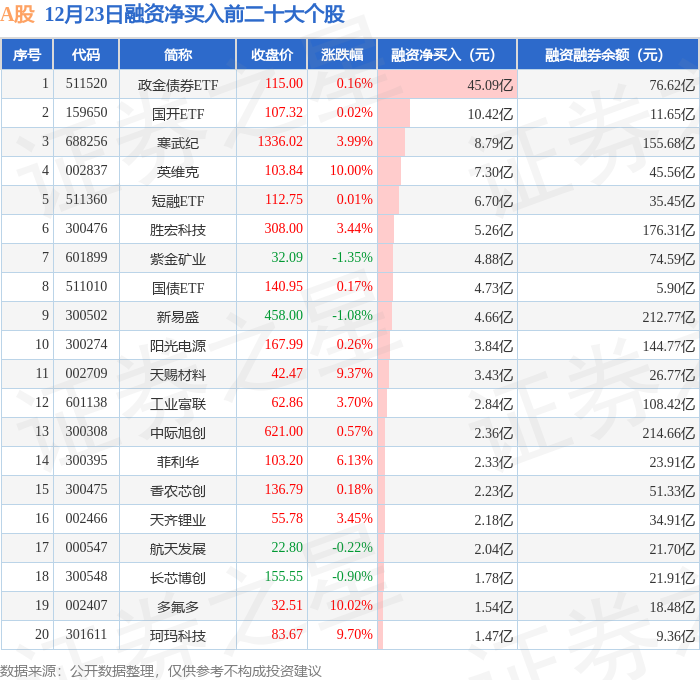Select stock name 中际旭创
Screen dimensions: 700x680
tap(178, 433)
